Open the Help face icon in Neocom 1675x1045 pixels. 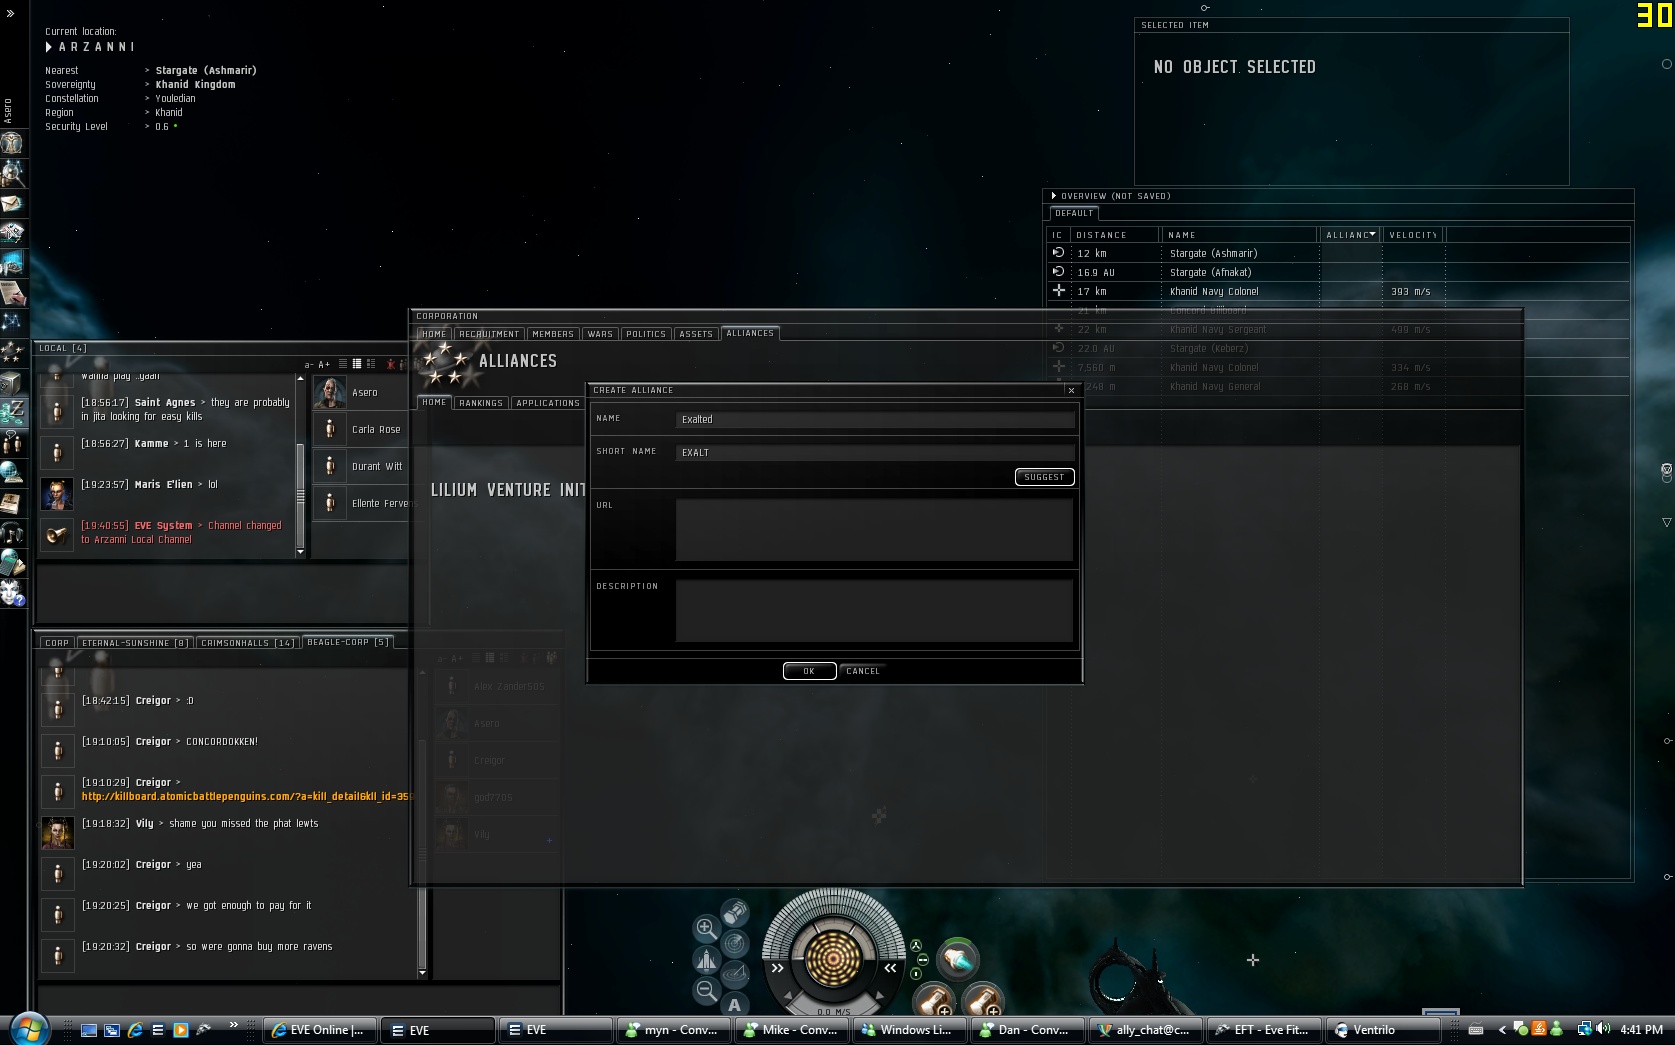(x=12, y=592)
